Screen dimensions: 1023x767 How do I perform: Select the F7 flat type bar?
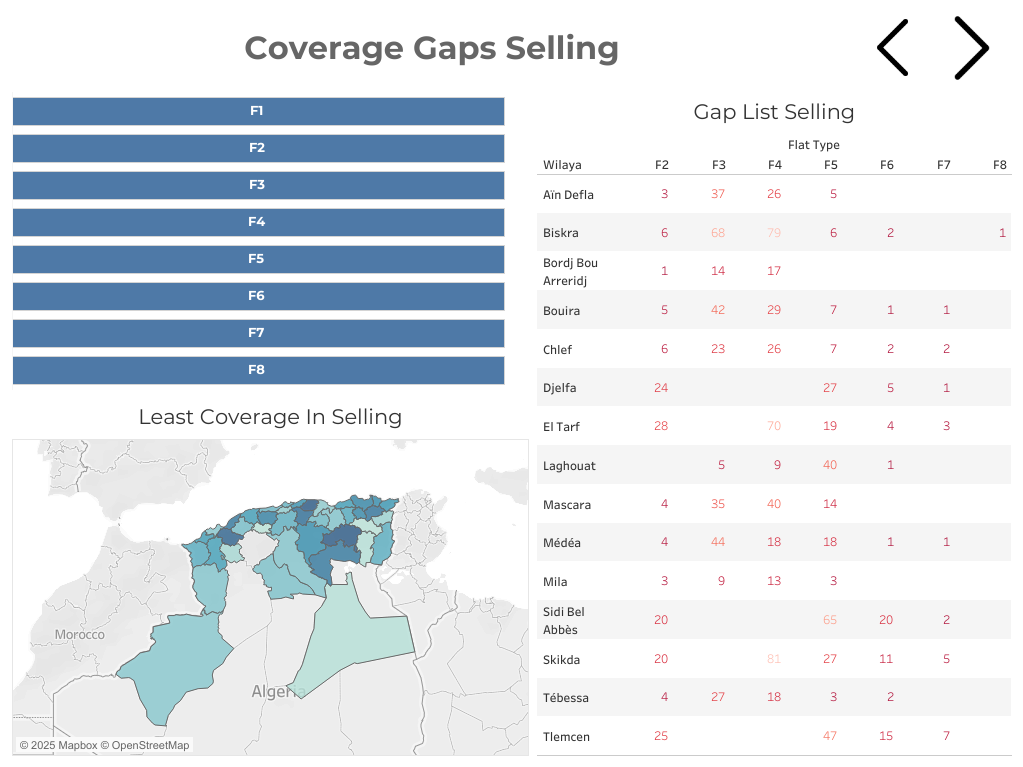[x=258, y=333]
